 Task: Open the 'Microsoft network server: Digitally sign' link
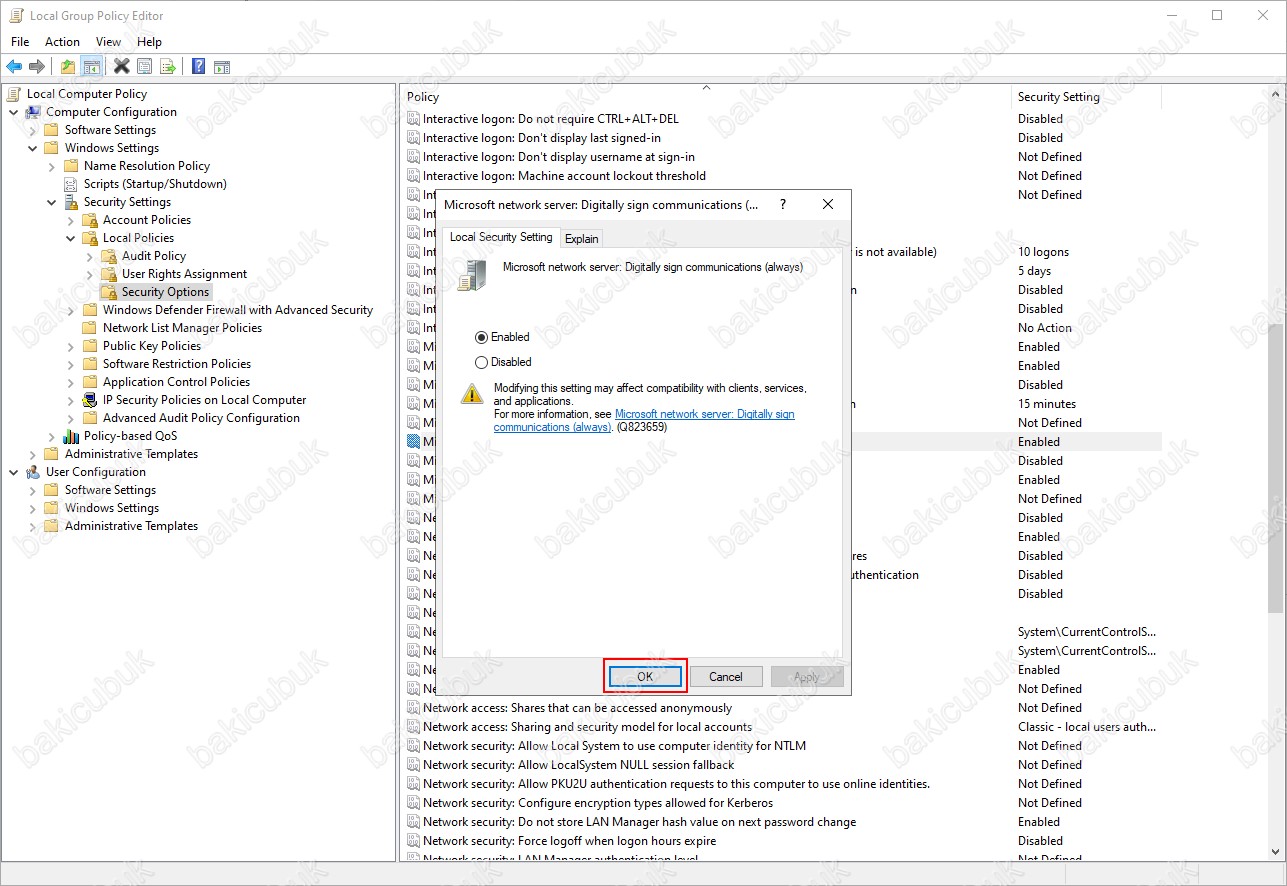coord(644,420)
